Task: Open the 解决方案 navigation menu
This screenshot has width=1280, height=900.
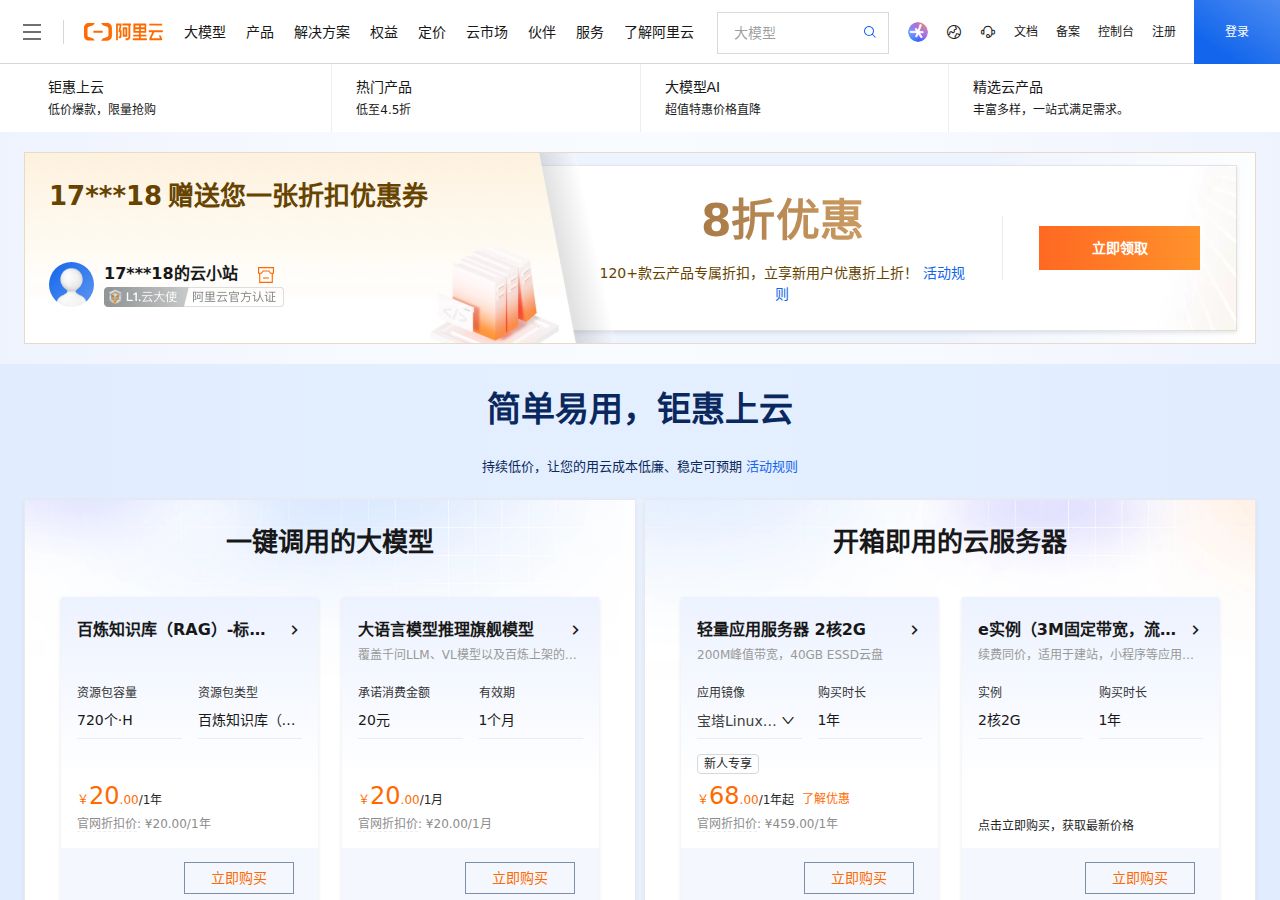Action: pyautogui.click(x=322, y=32)
